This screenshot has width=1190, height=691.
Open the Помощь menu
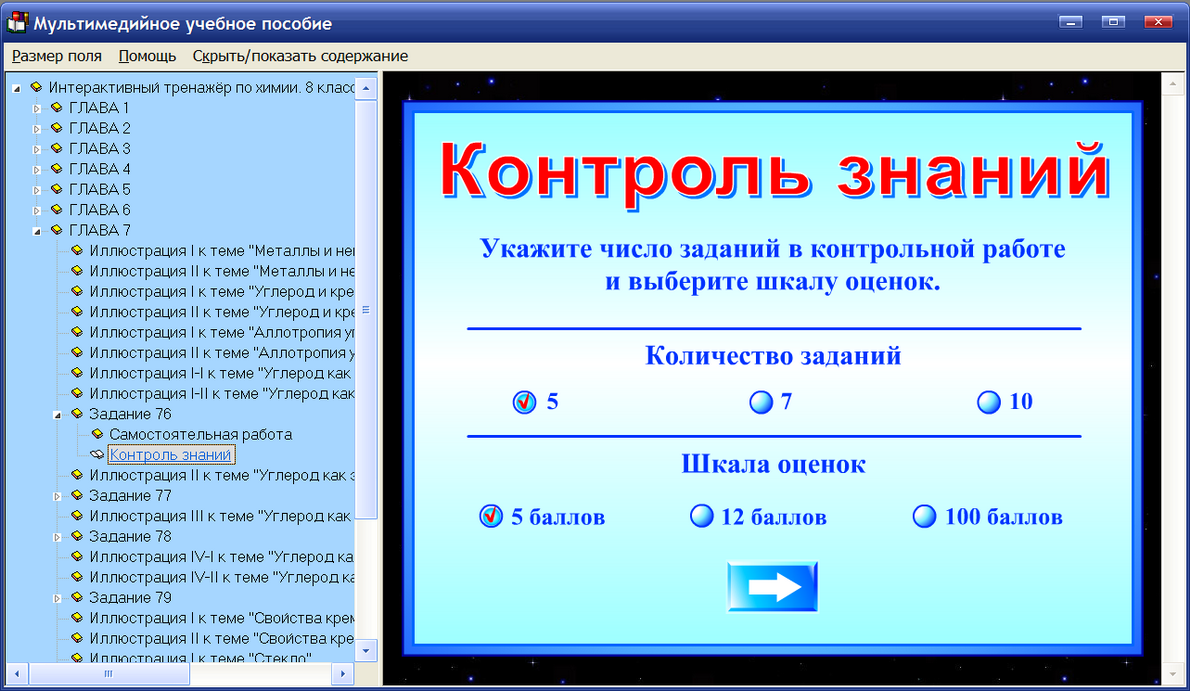pyautogui.click(x=146, y=56)
